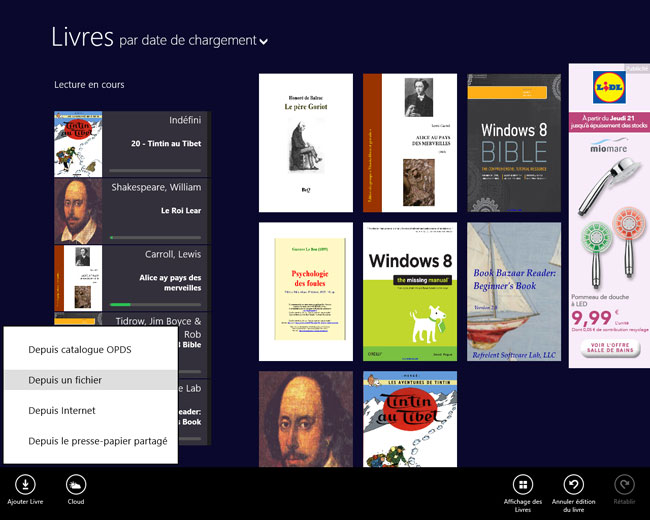The image size is (650, 520).
Task: Click the Ajouter Livre download icon
Action: point(25,484)
